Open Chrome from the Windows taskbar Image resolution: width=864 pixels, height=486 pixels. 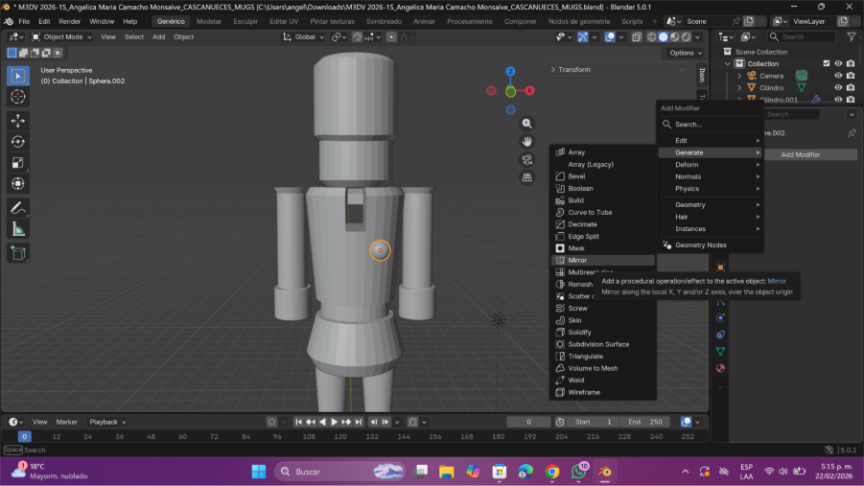point(553,472)
